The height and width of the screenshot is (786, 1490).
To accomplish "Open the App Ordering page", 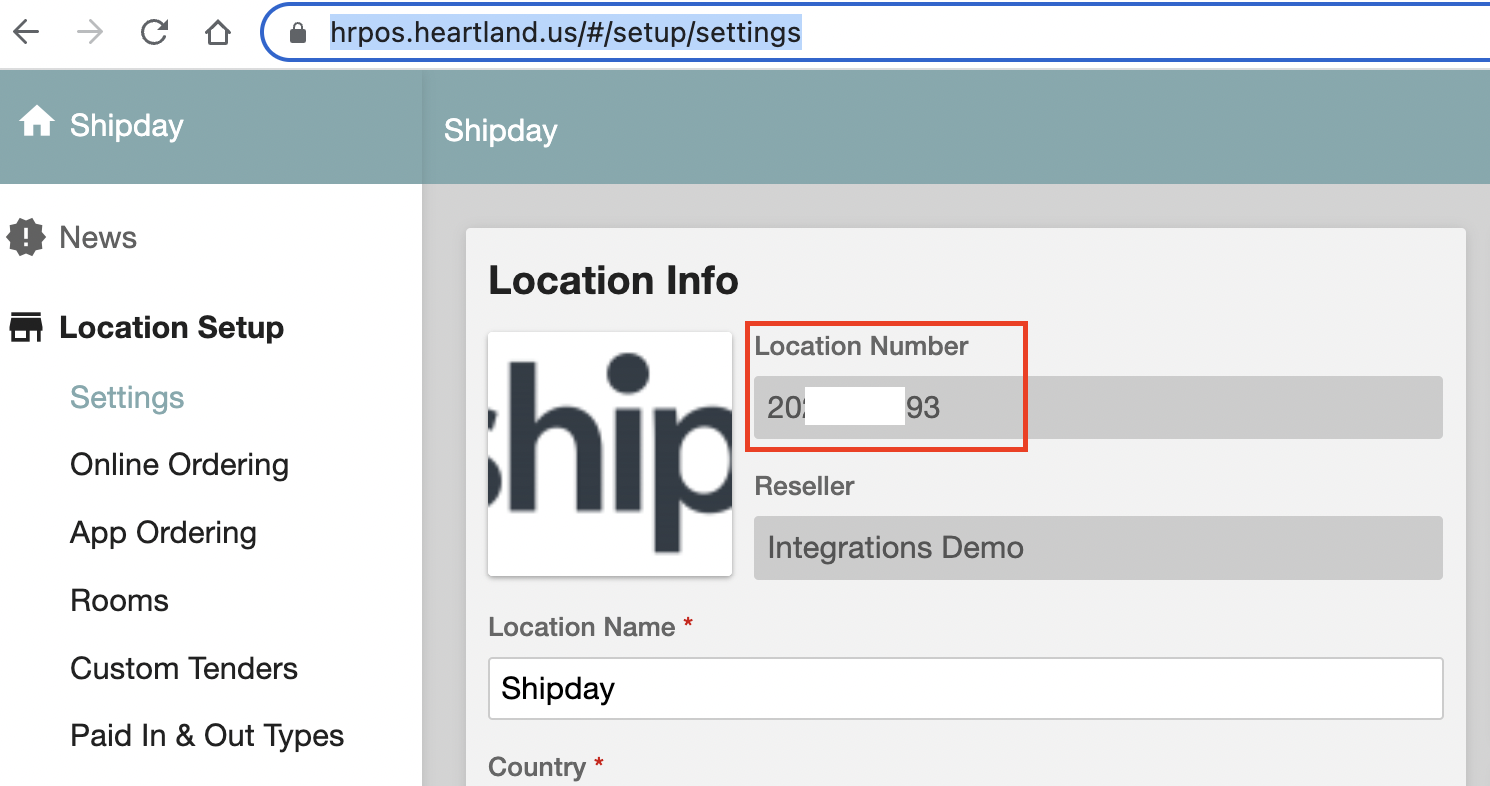I will (x=163, y=532).
